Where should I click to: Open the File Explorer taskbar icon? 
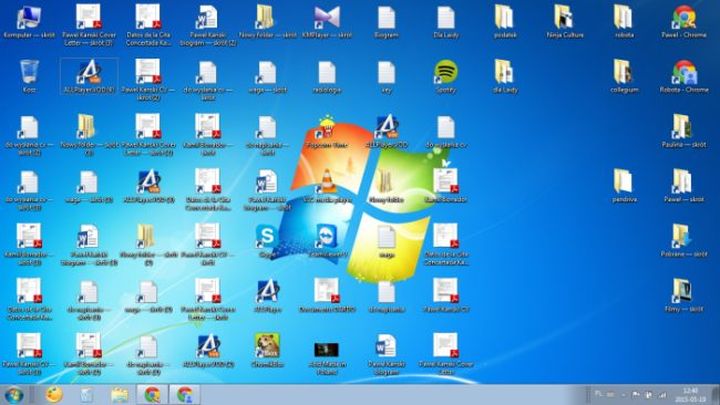coord(119,395)
